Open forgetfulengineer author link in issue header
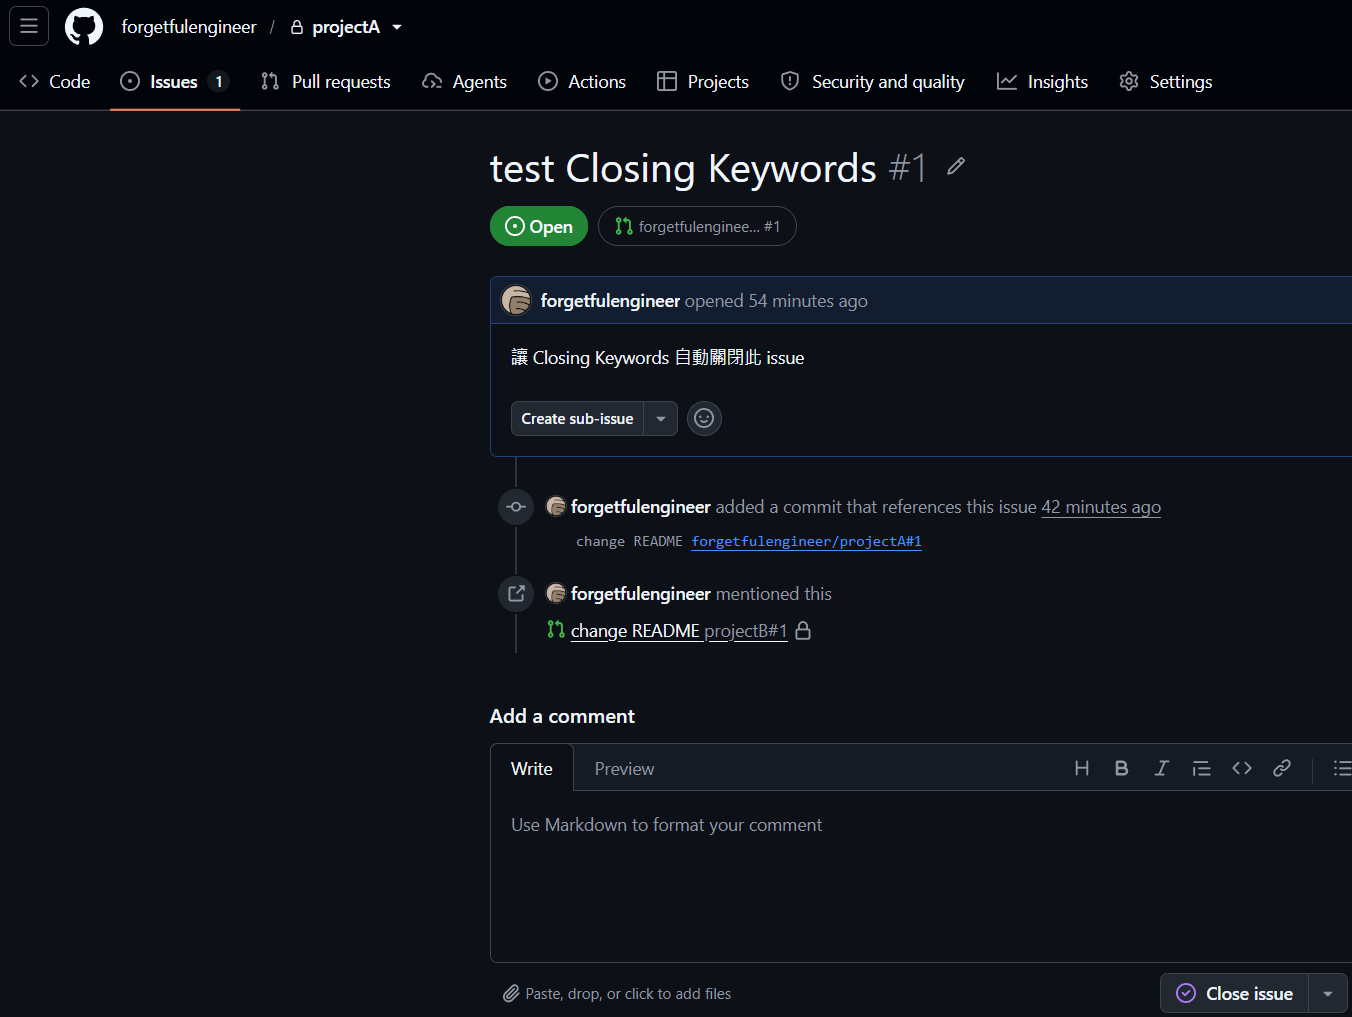 610,301
